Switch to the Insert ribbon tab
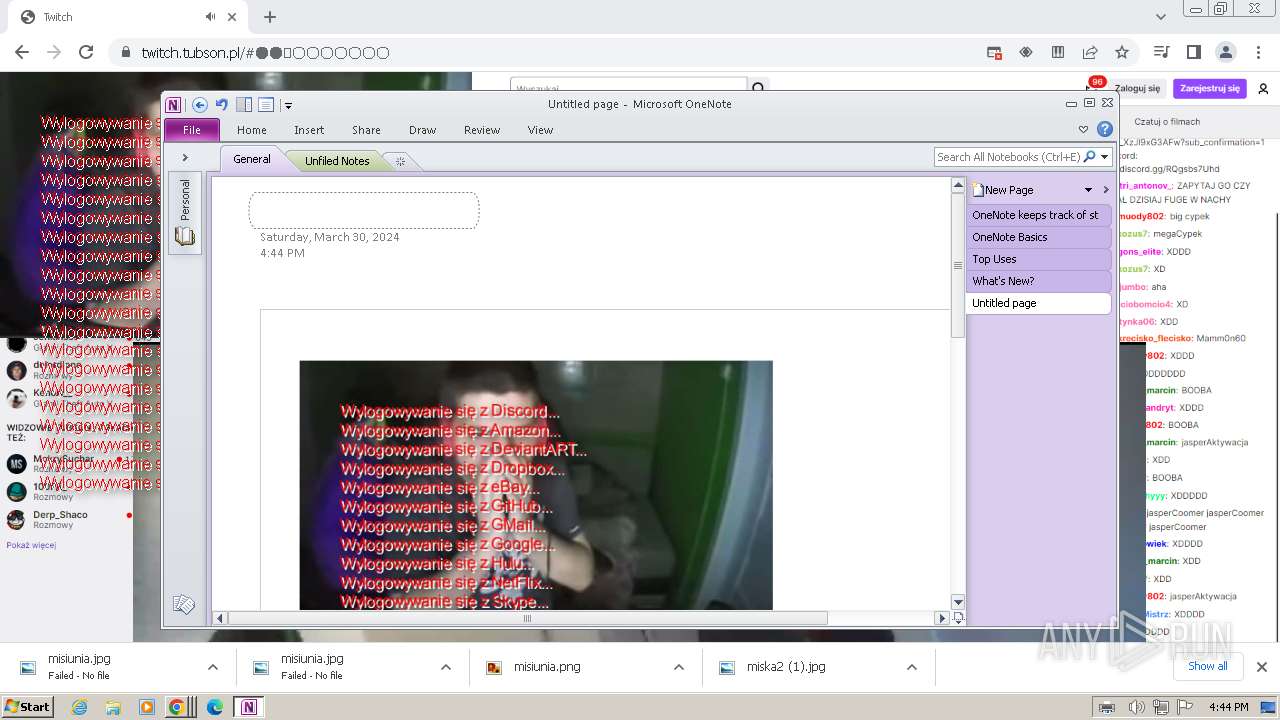 point(309,130)
